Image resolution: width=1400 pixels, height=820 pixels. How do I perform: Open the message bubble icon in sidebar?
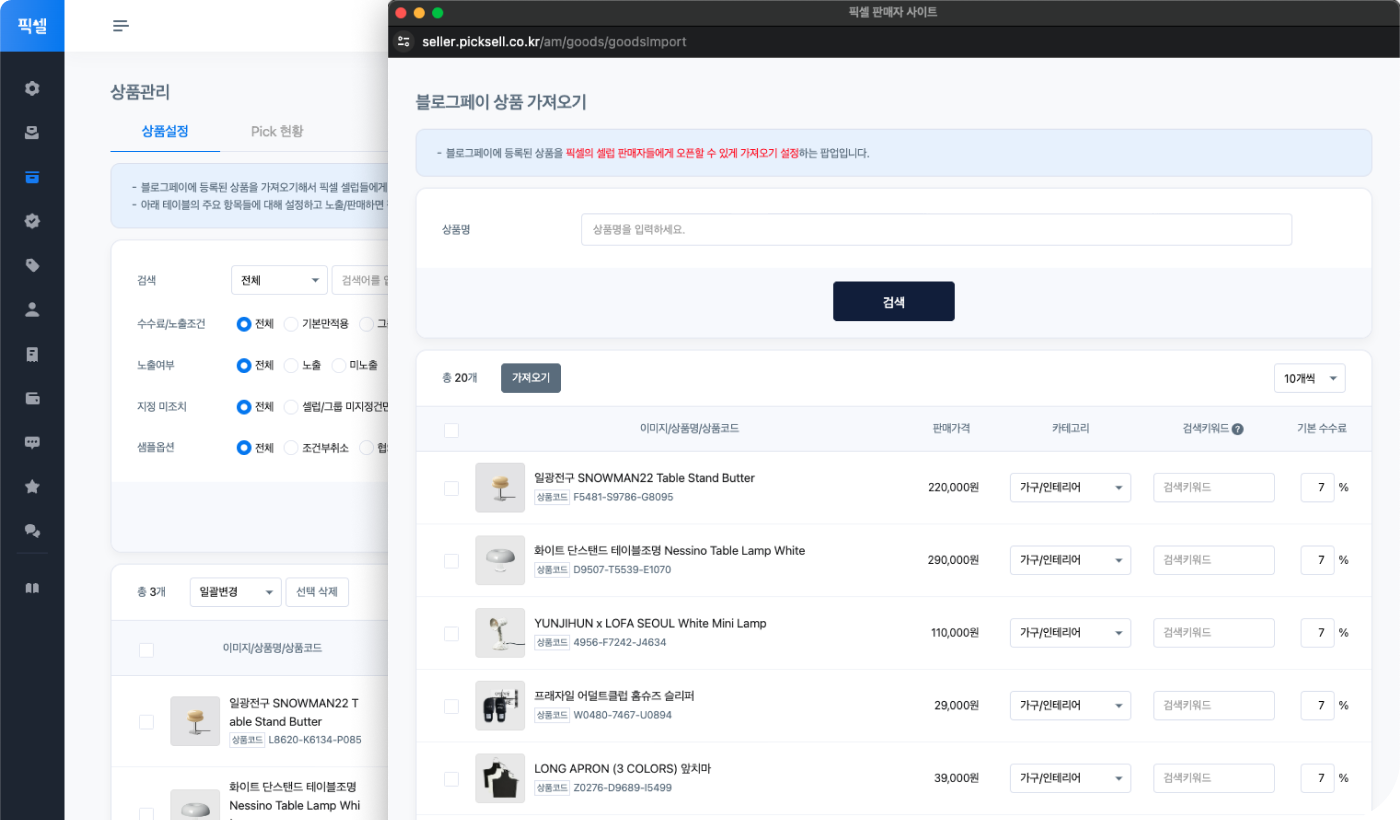pos(32,442)
